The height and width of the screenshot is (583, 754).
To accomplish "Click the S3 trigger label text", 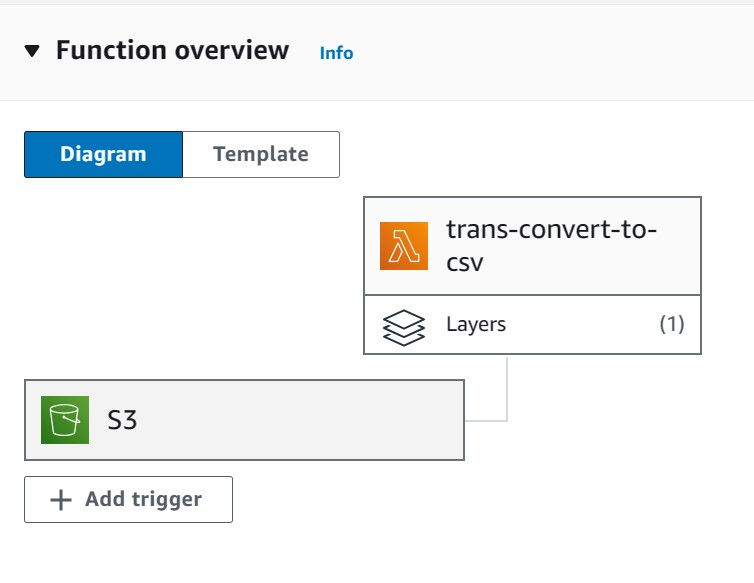I will [x=122, y=420].
